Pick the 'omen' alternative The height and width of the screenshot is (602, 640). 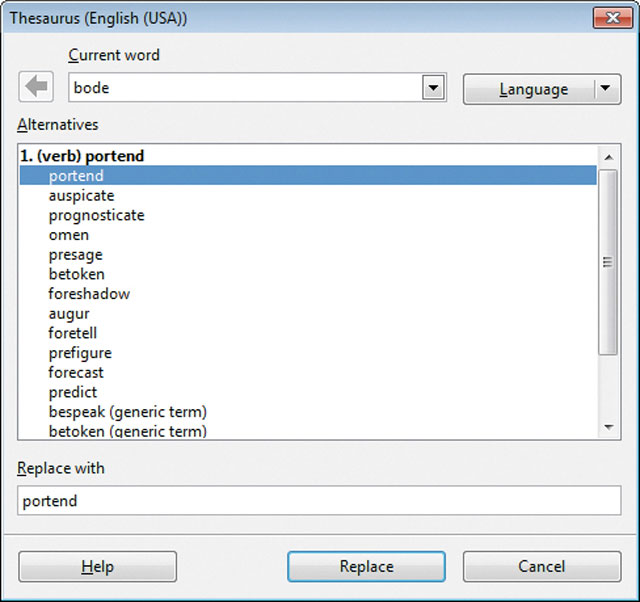click(x=68, y=235)
